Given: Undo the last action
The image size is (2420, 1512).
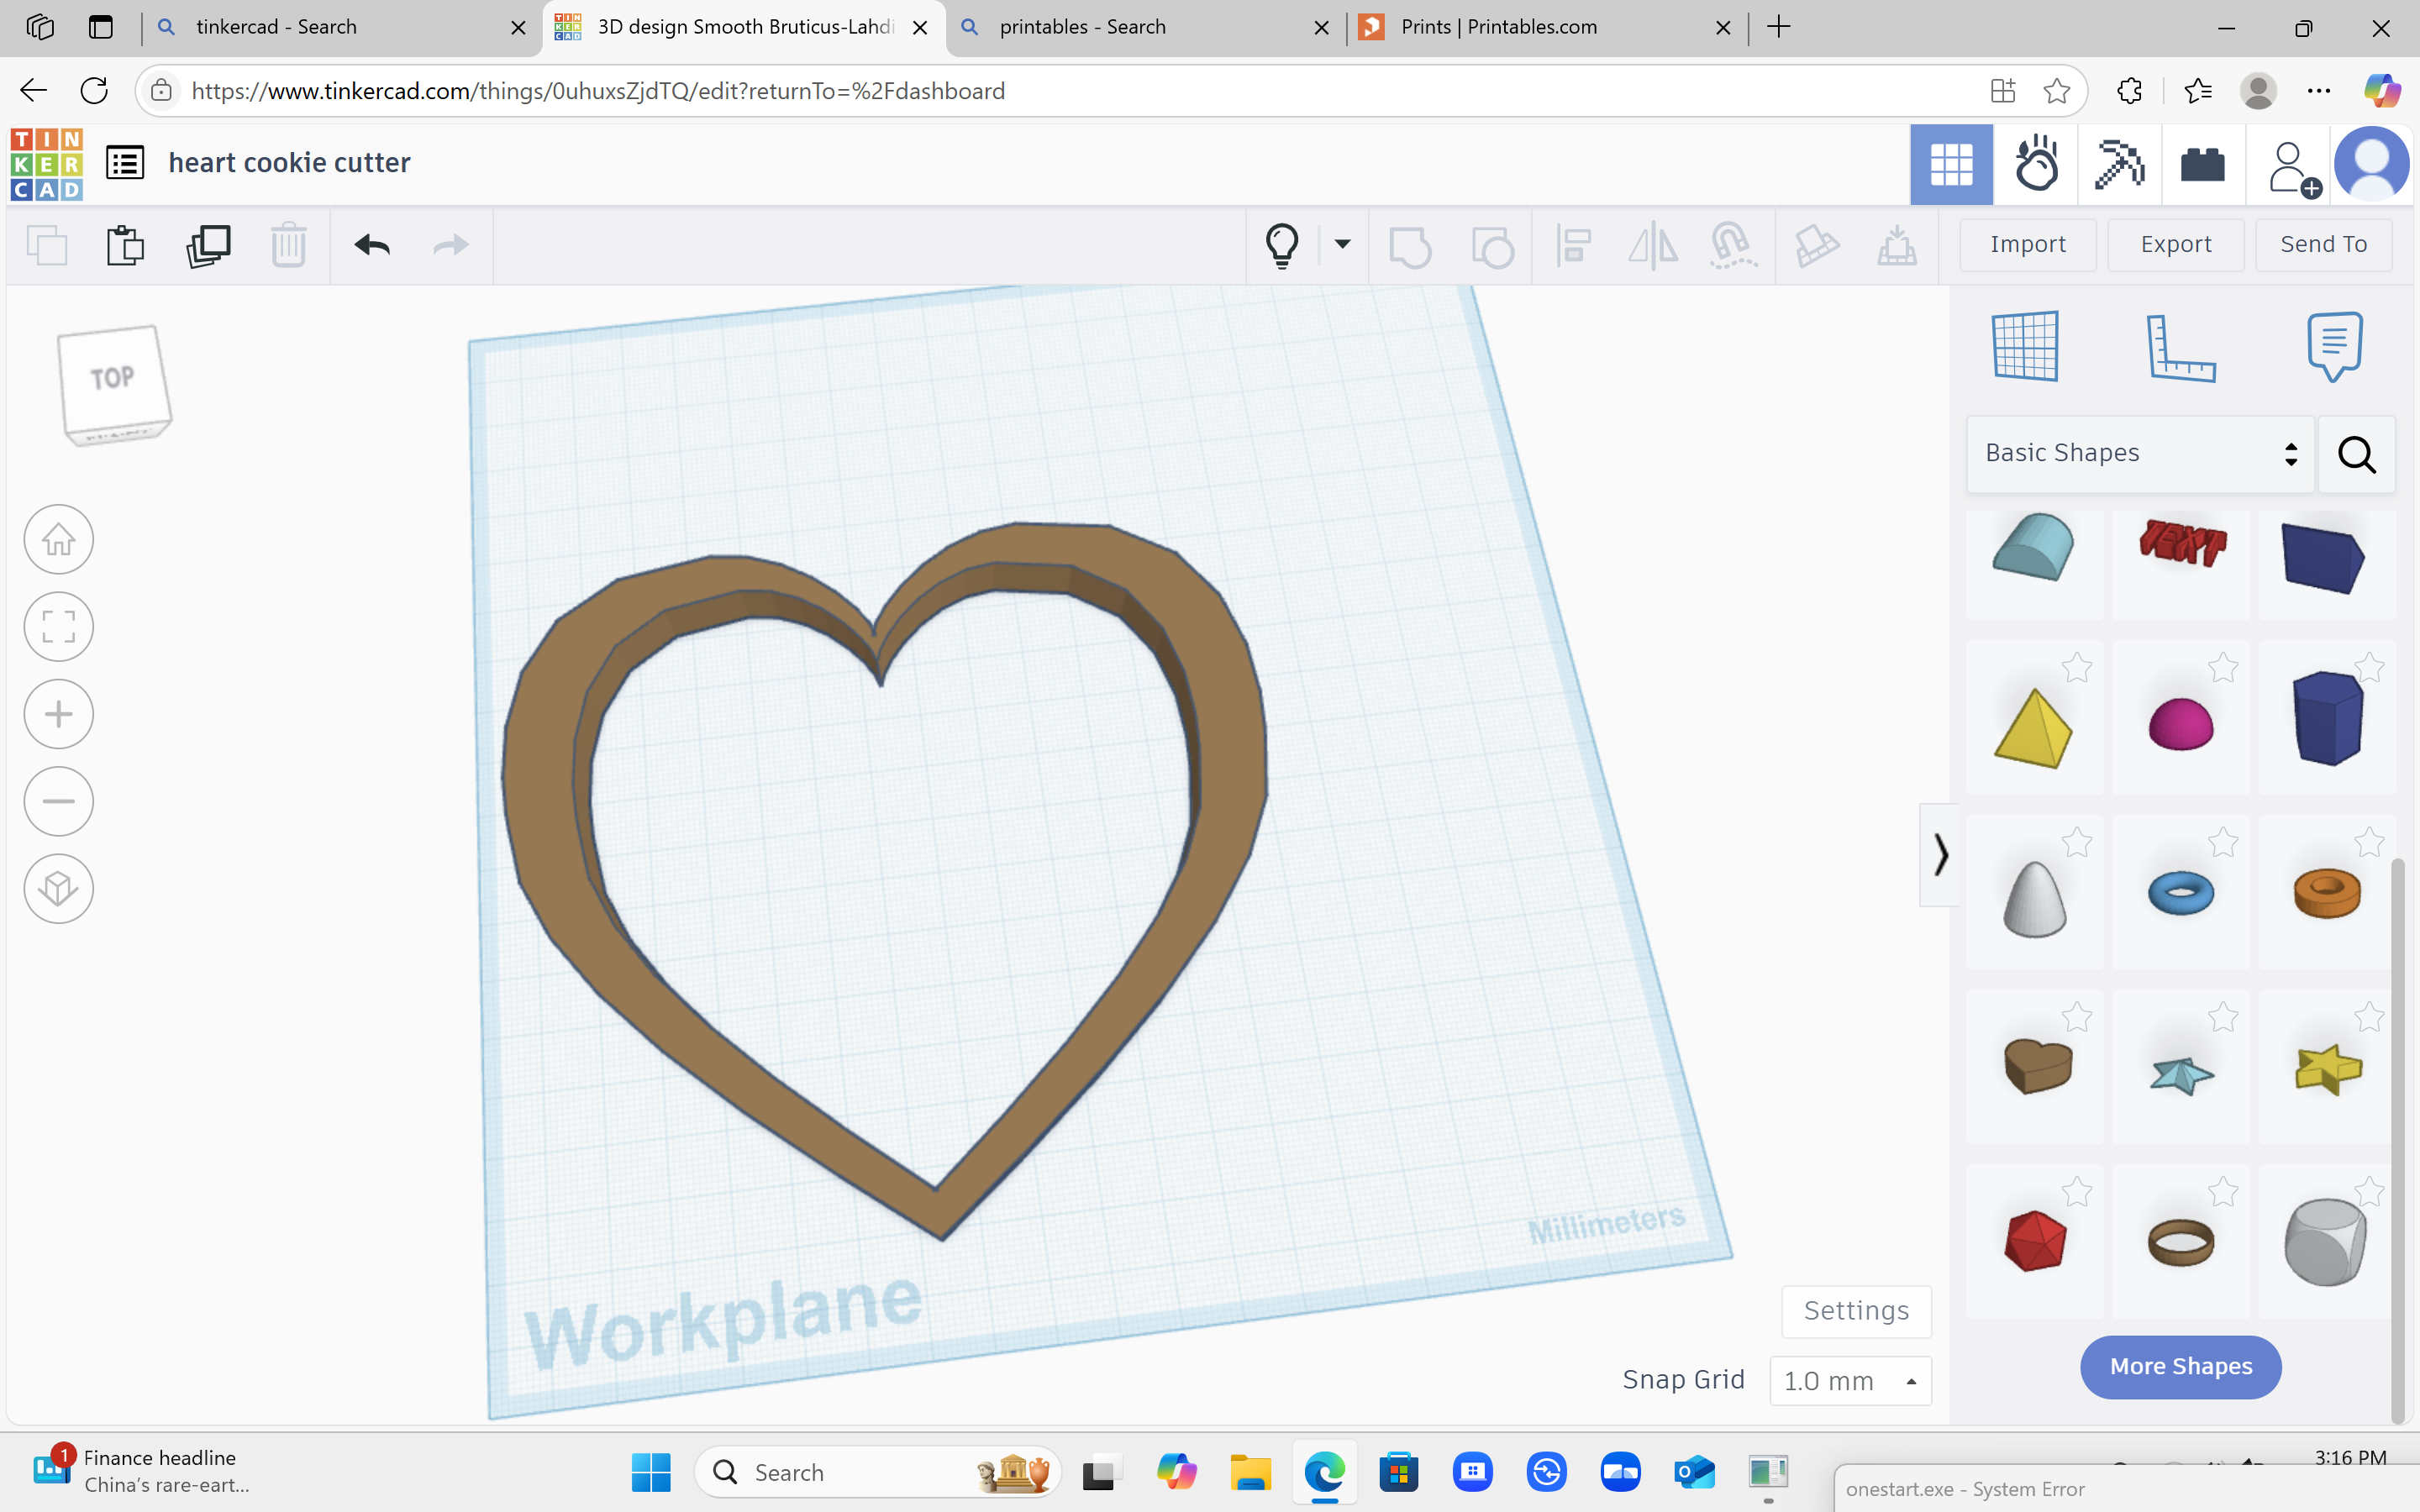Looking at the screenshot, I should click(372, 245).
